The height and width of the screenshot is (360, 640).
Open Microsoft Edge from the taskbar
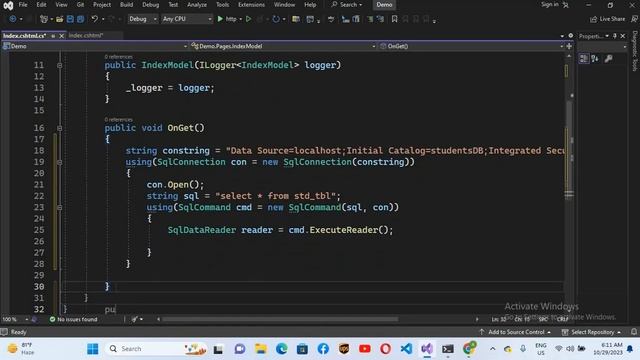[282, 349]
